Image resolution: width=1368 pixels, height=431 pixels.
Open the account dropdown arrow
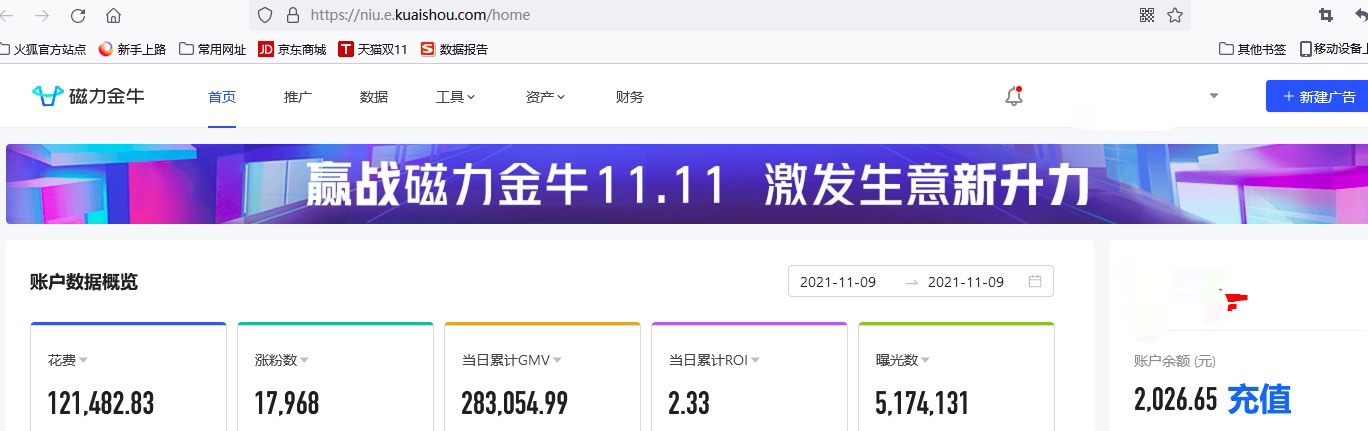coord(1214,96)
